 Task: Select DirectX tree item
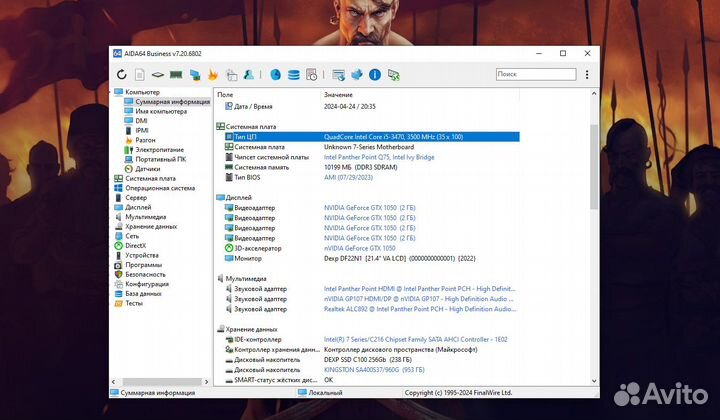pyautogui.click(x=135, y=246)
